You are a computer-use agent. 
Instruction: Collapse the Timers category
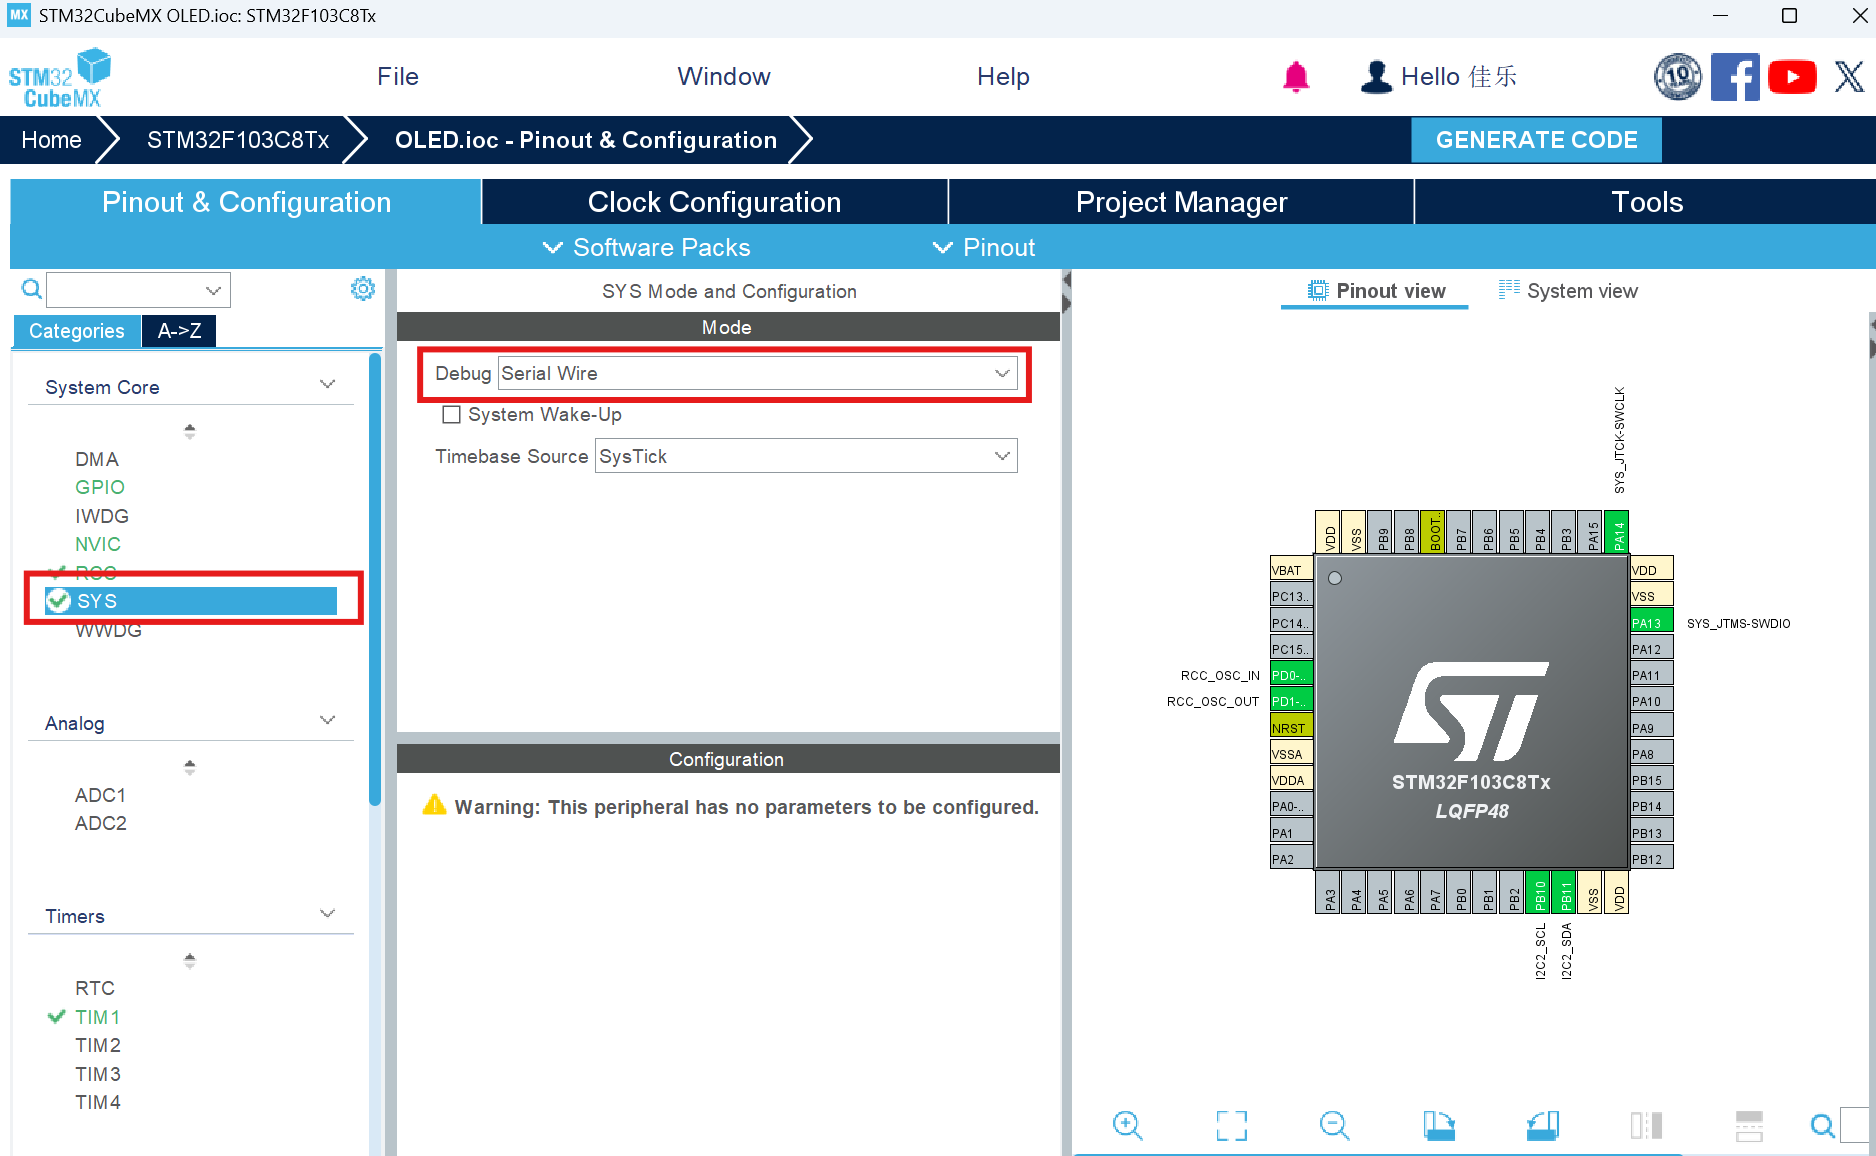click(x=327, y=914)
